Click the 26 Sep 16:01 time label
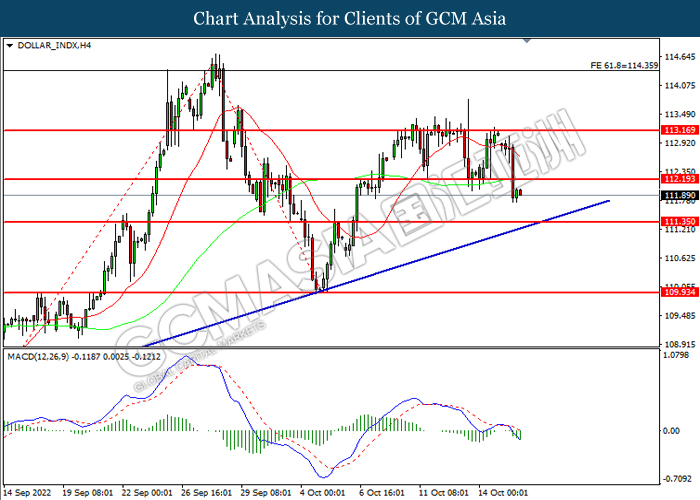The image size is (700, 500). (207, 493)
